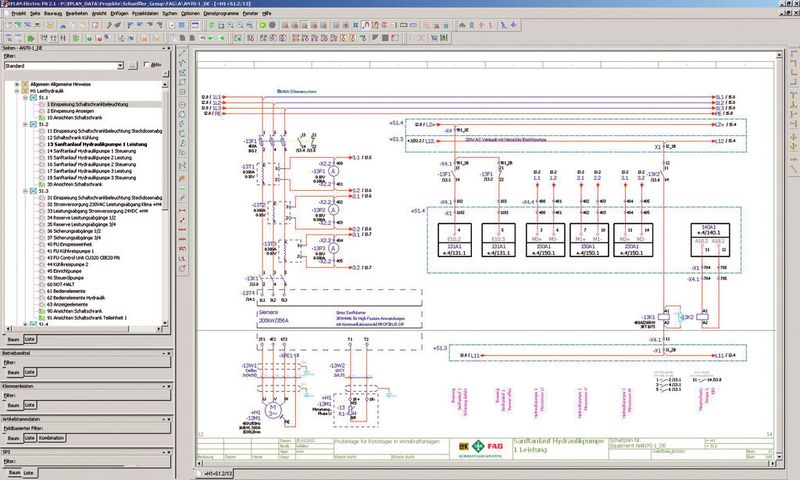800x480 pixels.
Task: Click the red magnet snap toolbar icon
Action: click(x=366, y=24)
